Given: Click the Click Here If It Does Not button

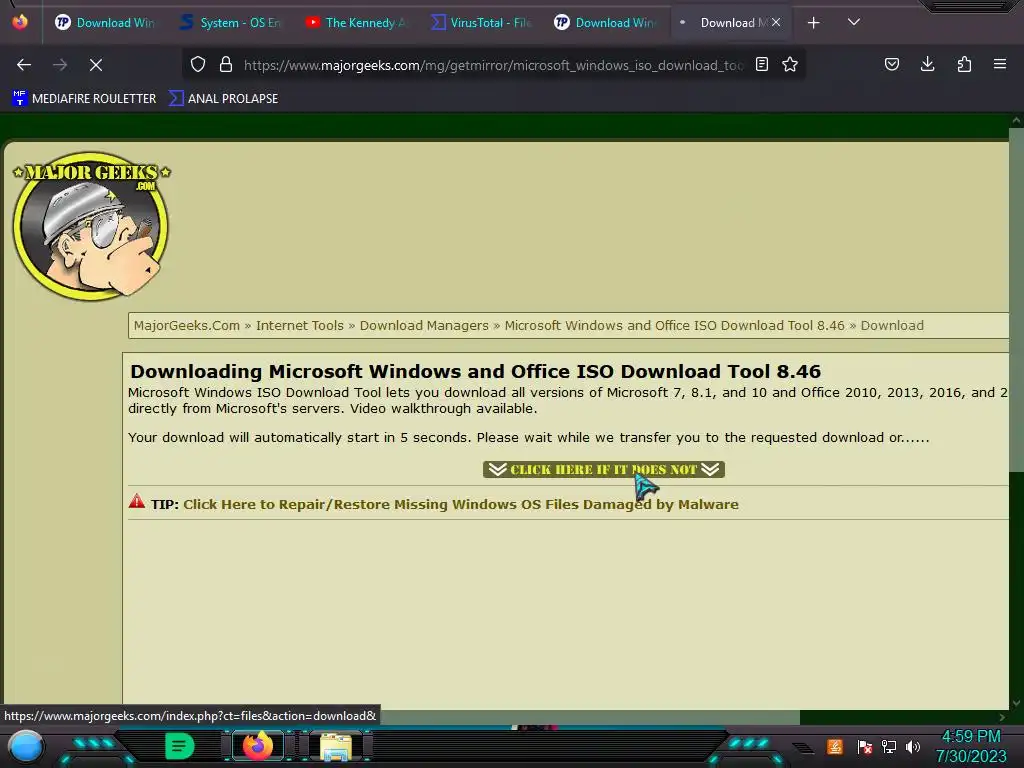Looking at the screenshot, I should pos(603,470).
